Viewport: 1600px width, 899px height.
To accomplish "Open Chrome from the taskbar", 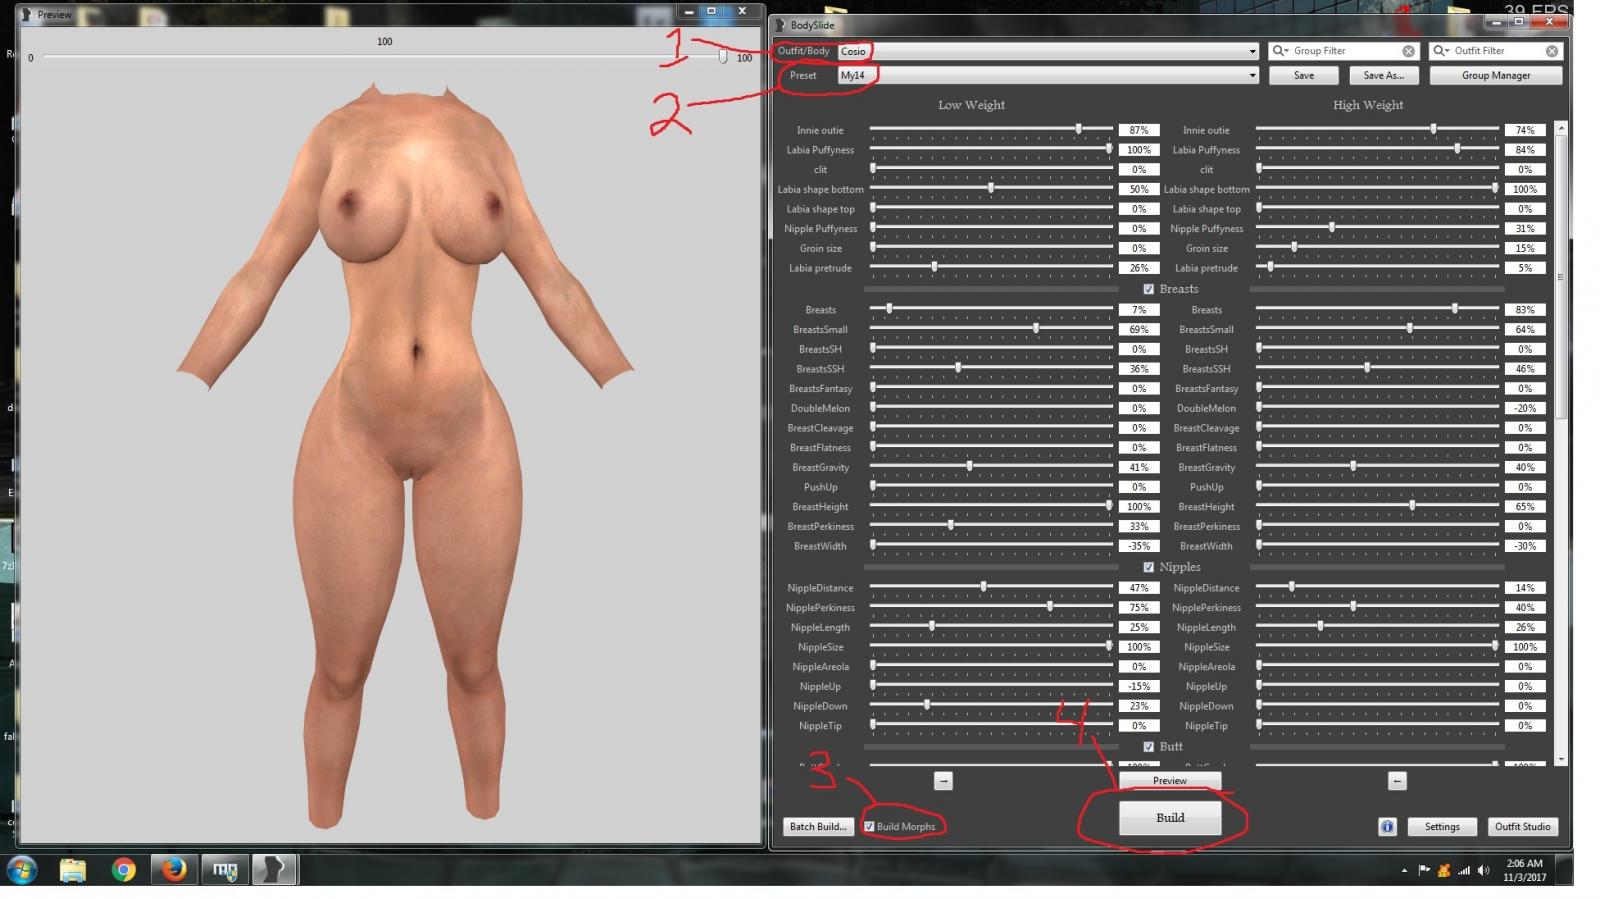I will click(124, 870).
